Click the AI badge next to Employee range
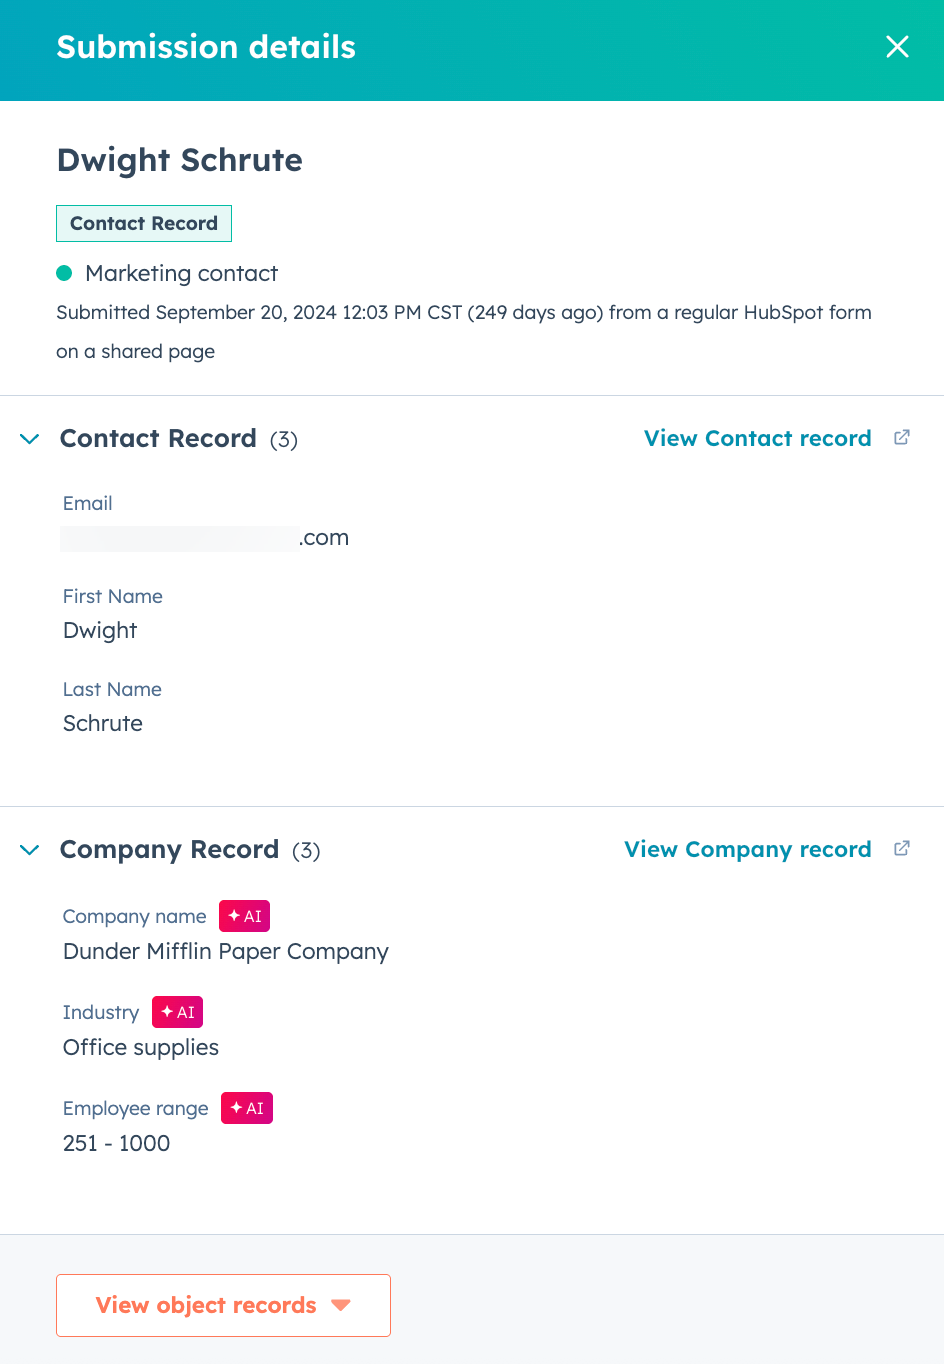The height and width of the screenshot is (1364, 944). click(x=246, y=1107)
